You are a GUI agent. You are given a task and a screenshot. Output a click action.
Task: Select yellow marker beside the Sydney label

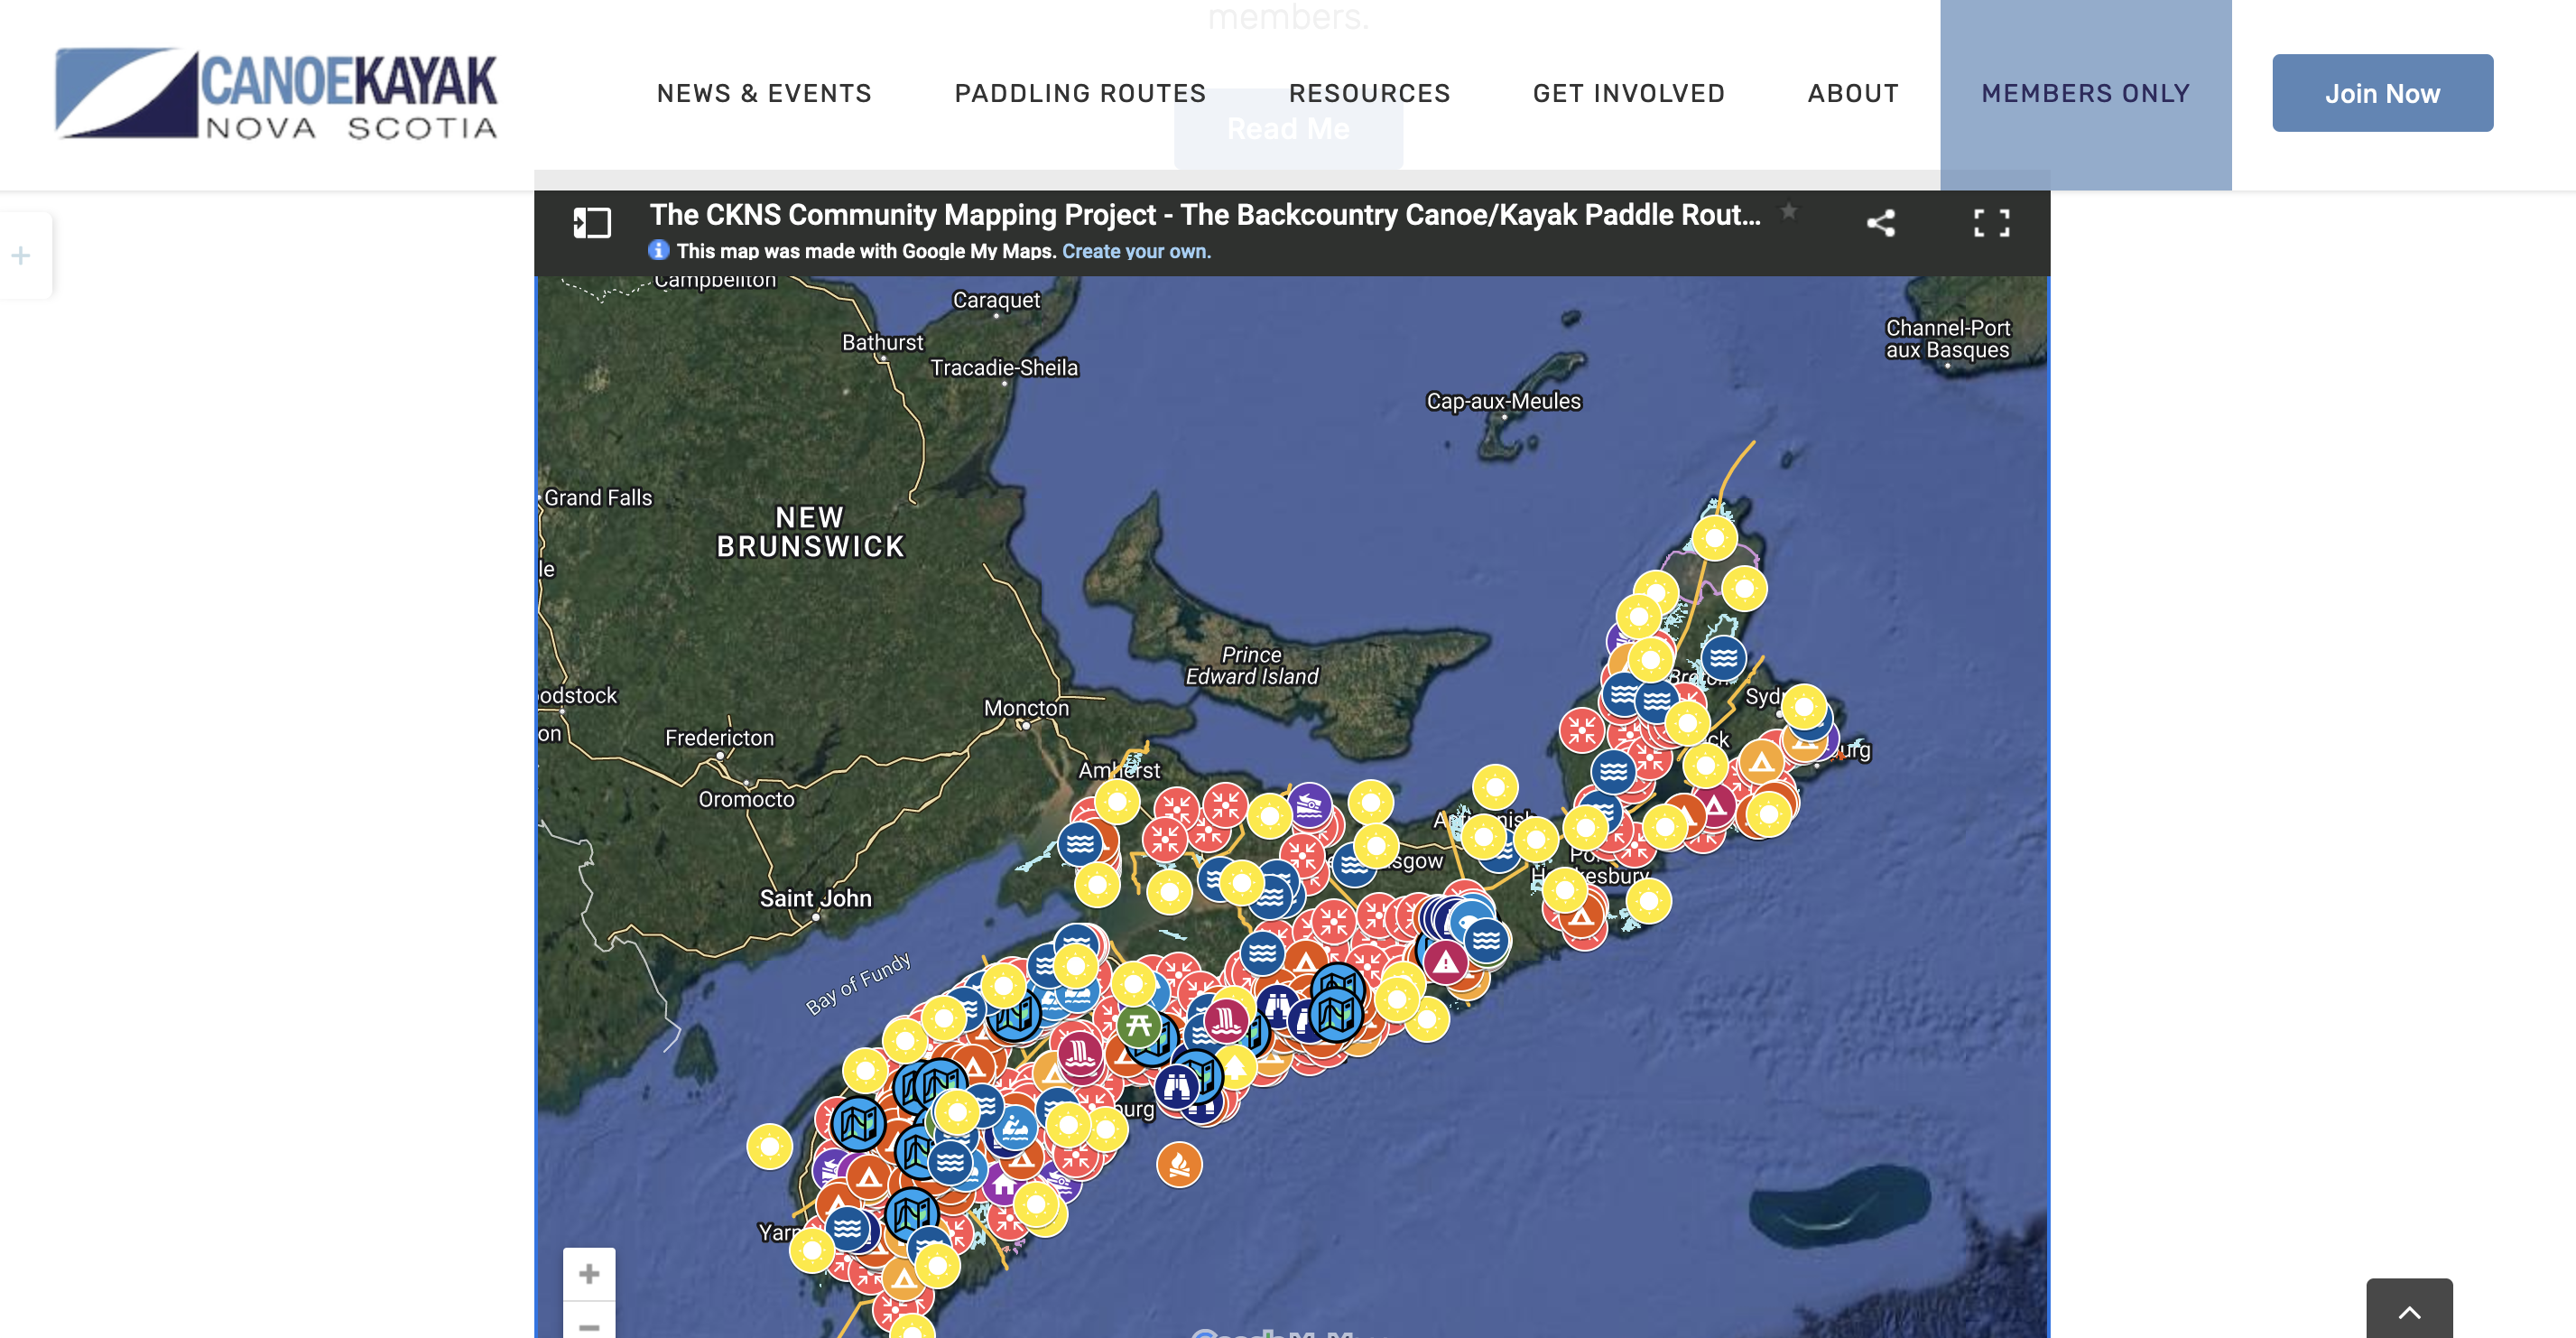click(x=1804, y=707)
